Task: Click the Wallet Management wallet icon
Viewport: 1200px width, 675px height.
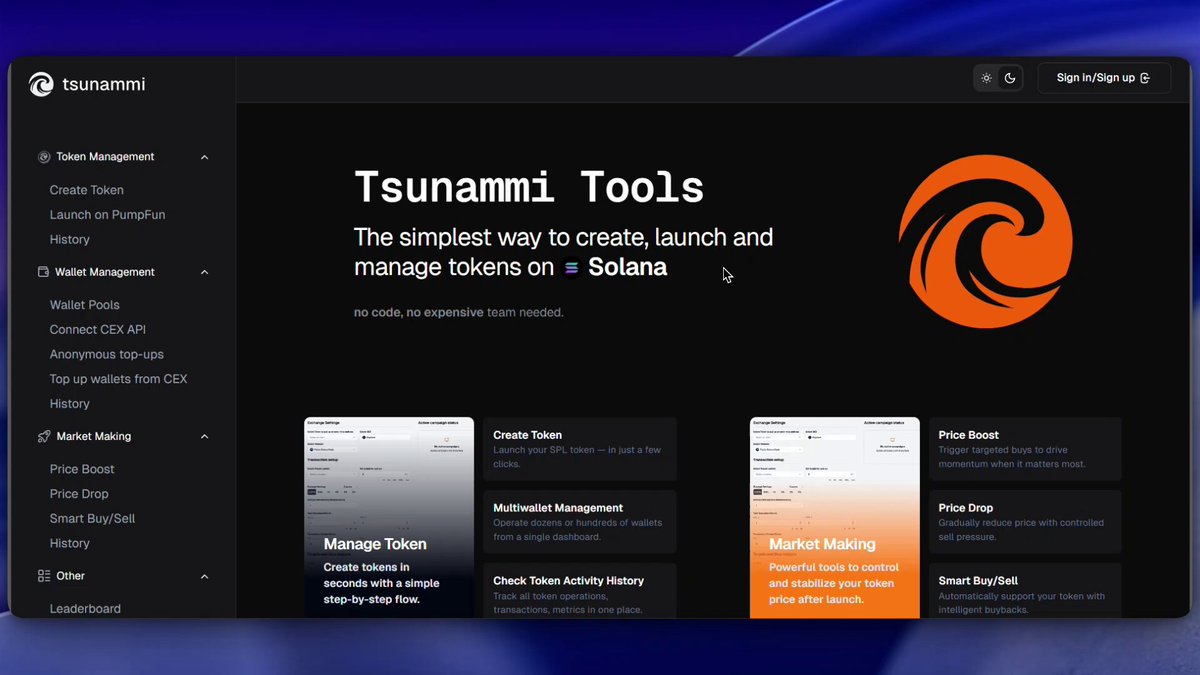Action: click(x=44, y=272)
